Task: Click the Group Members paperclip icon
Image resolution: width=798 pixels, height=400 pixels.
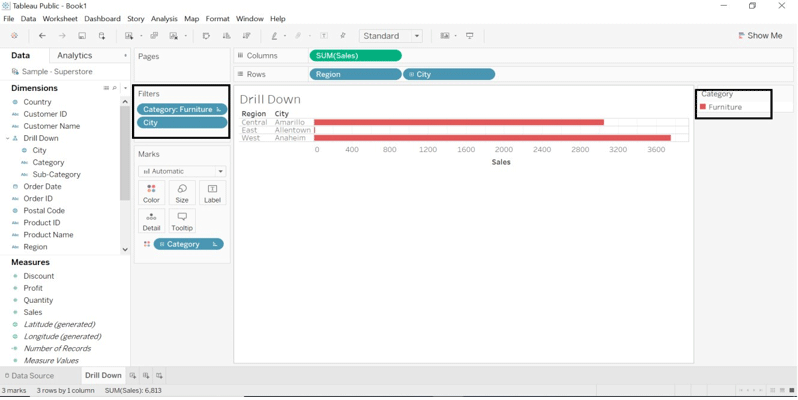Action: point(298,36)
